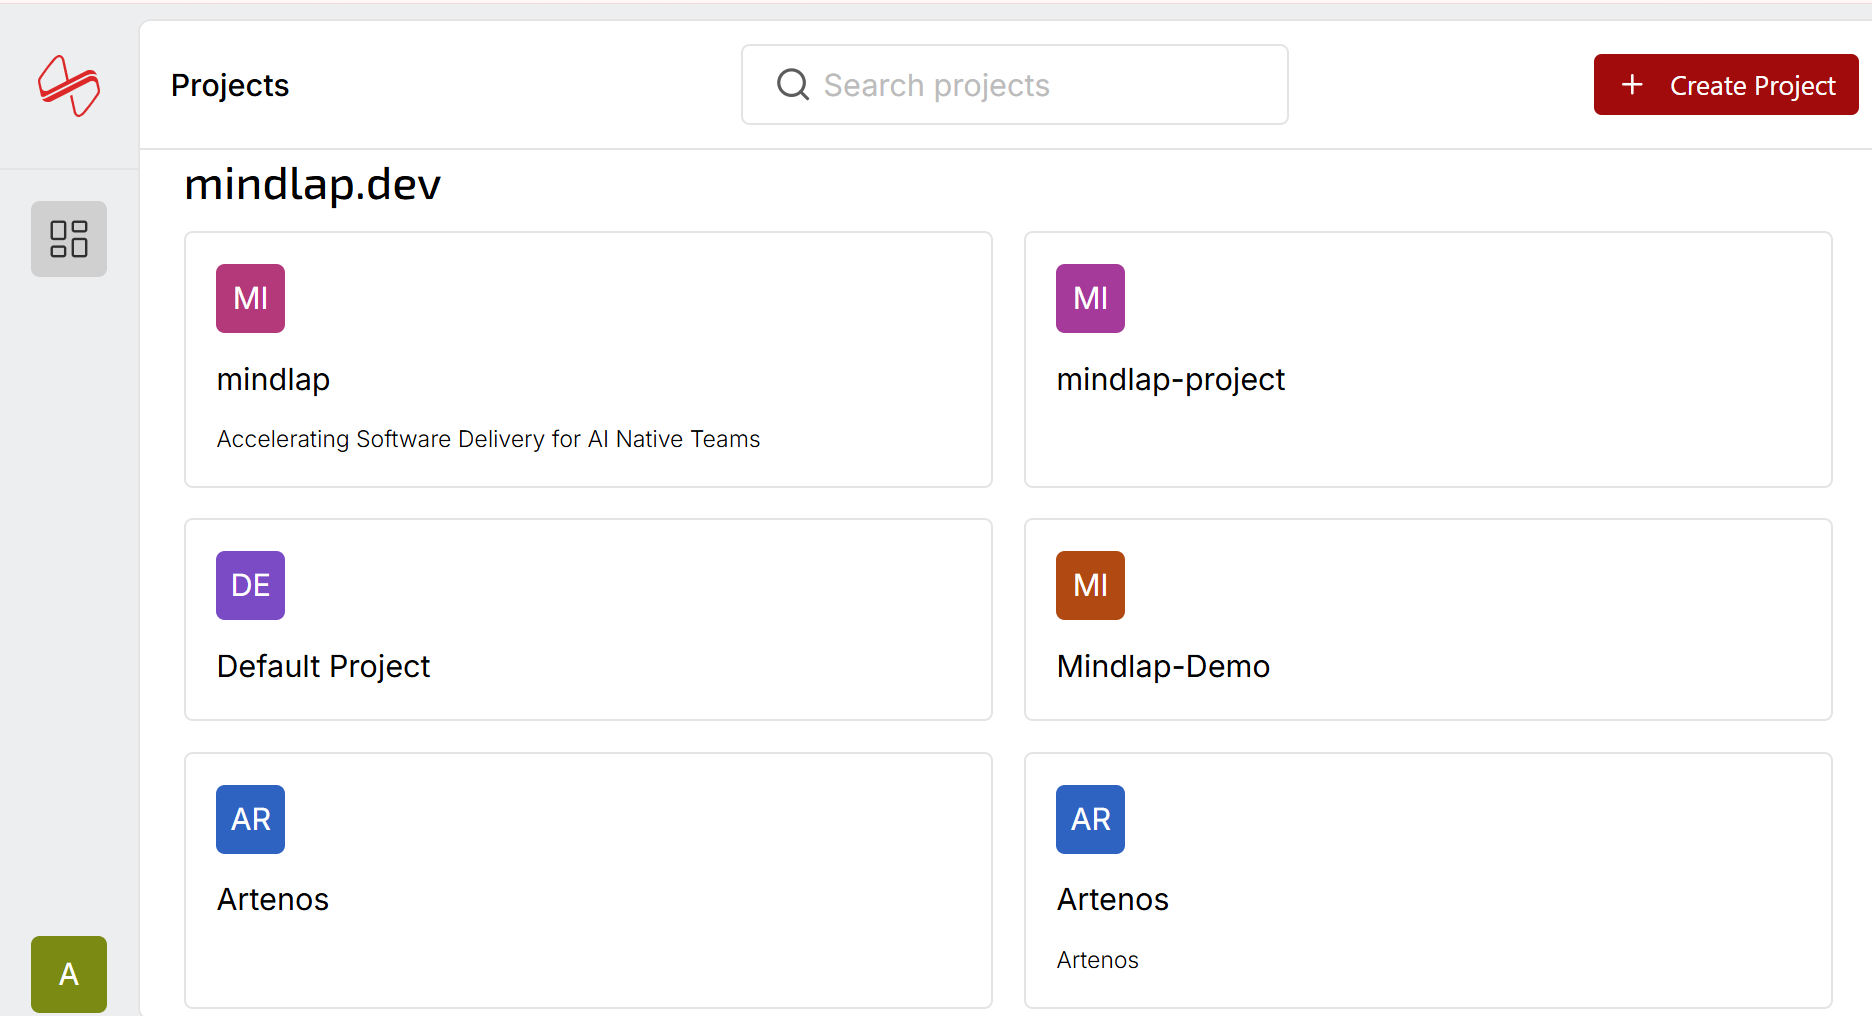Open the Mindlap-Demo title
This screenshot has height=1016, width=1872.
pyautogui.click(x=1163, y=667)
